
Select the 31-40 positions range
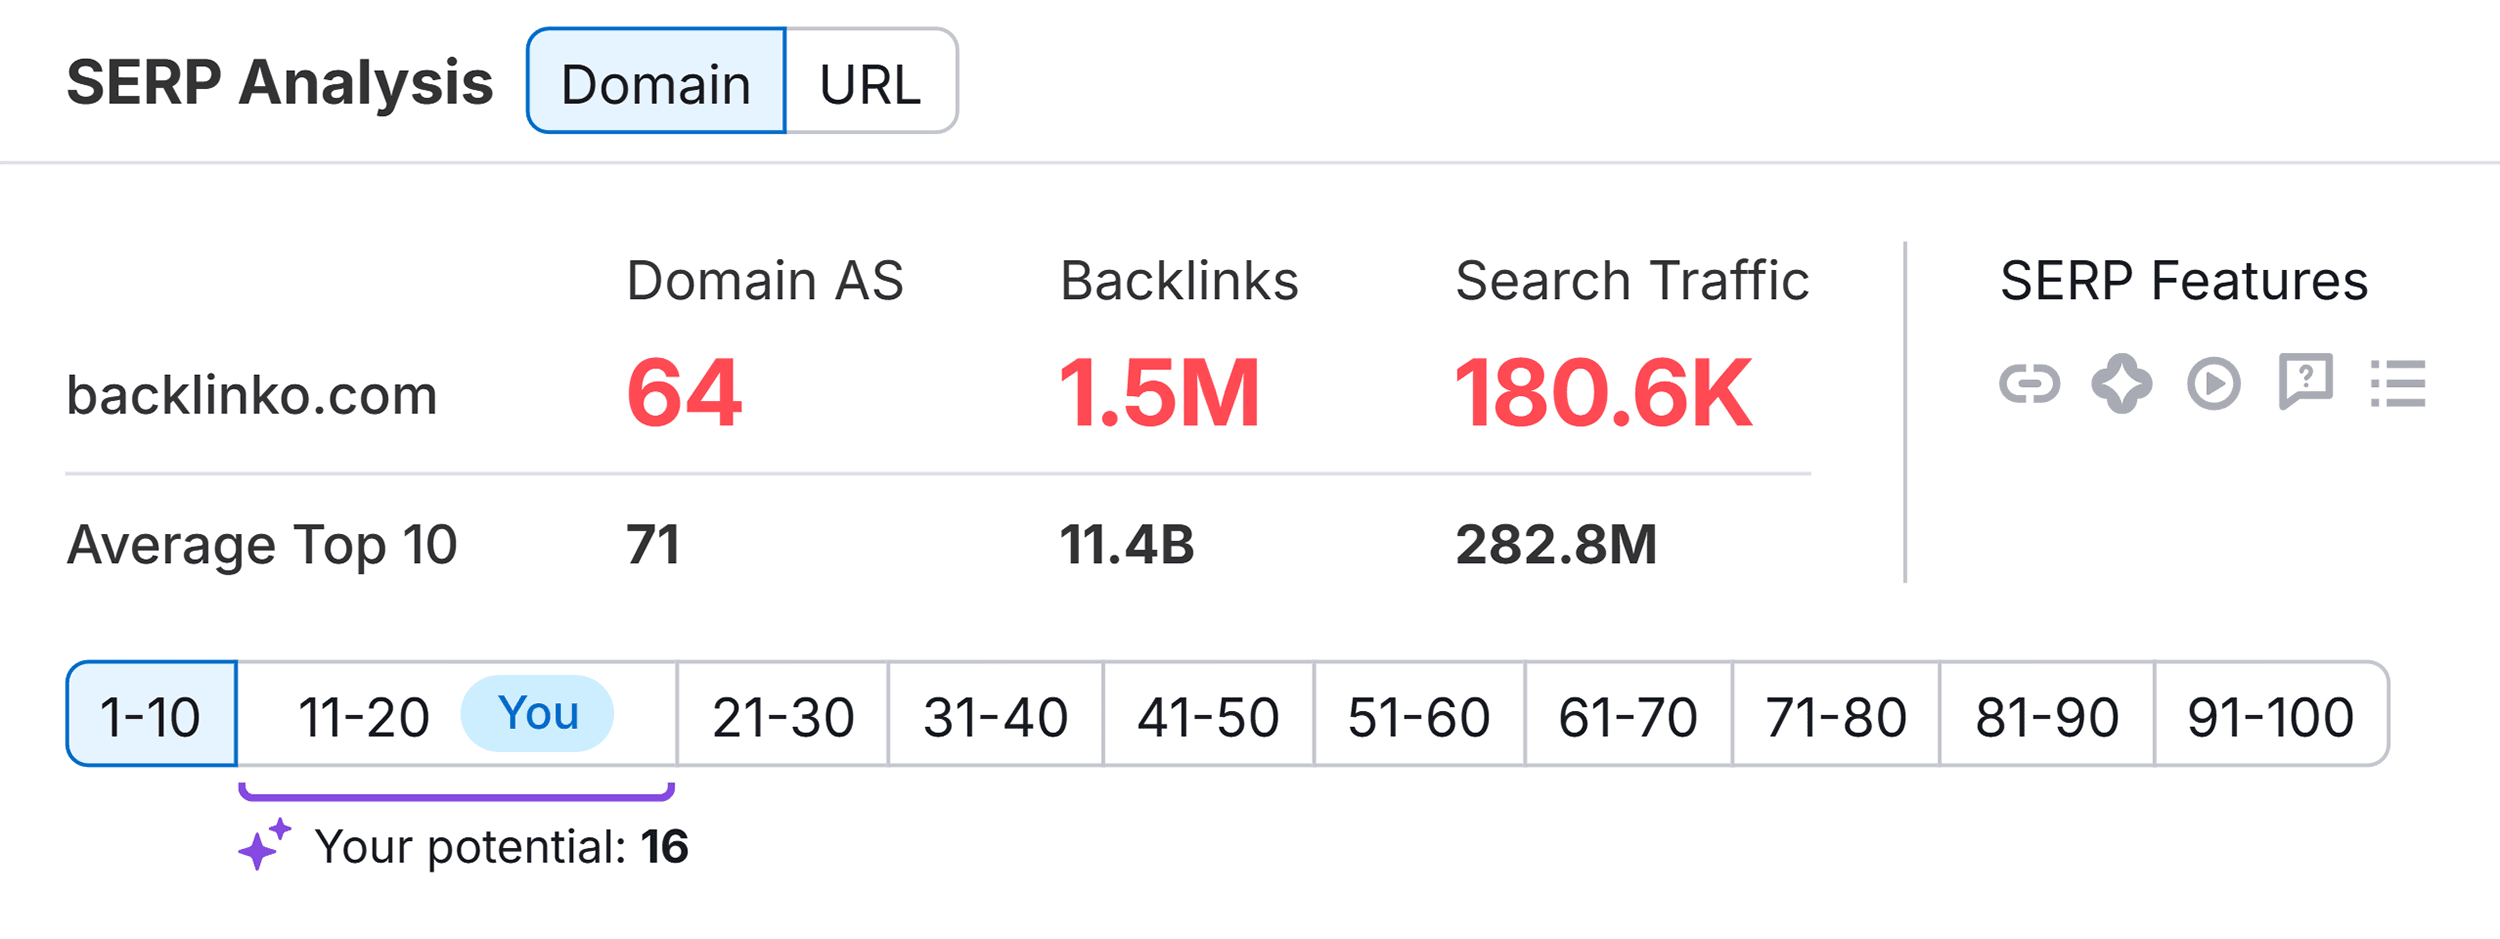pos(996,714)
